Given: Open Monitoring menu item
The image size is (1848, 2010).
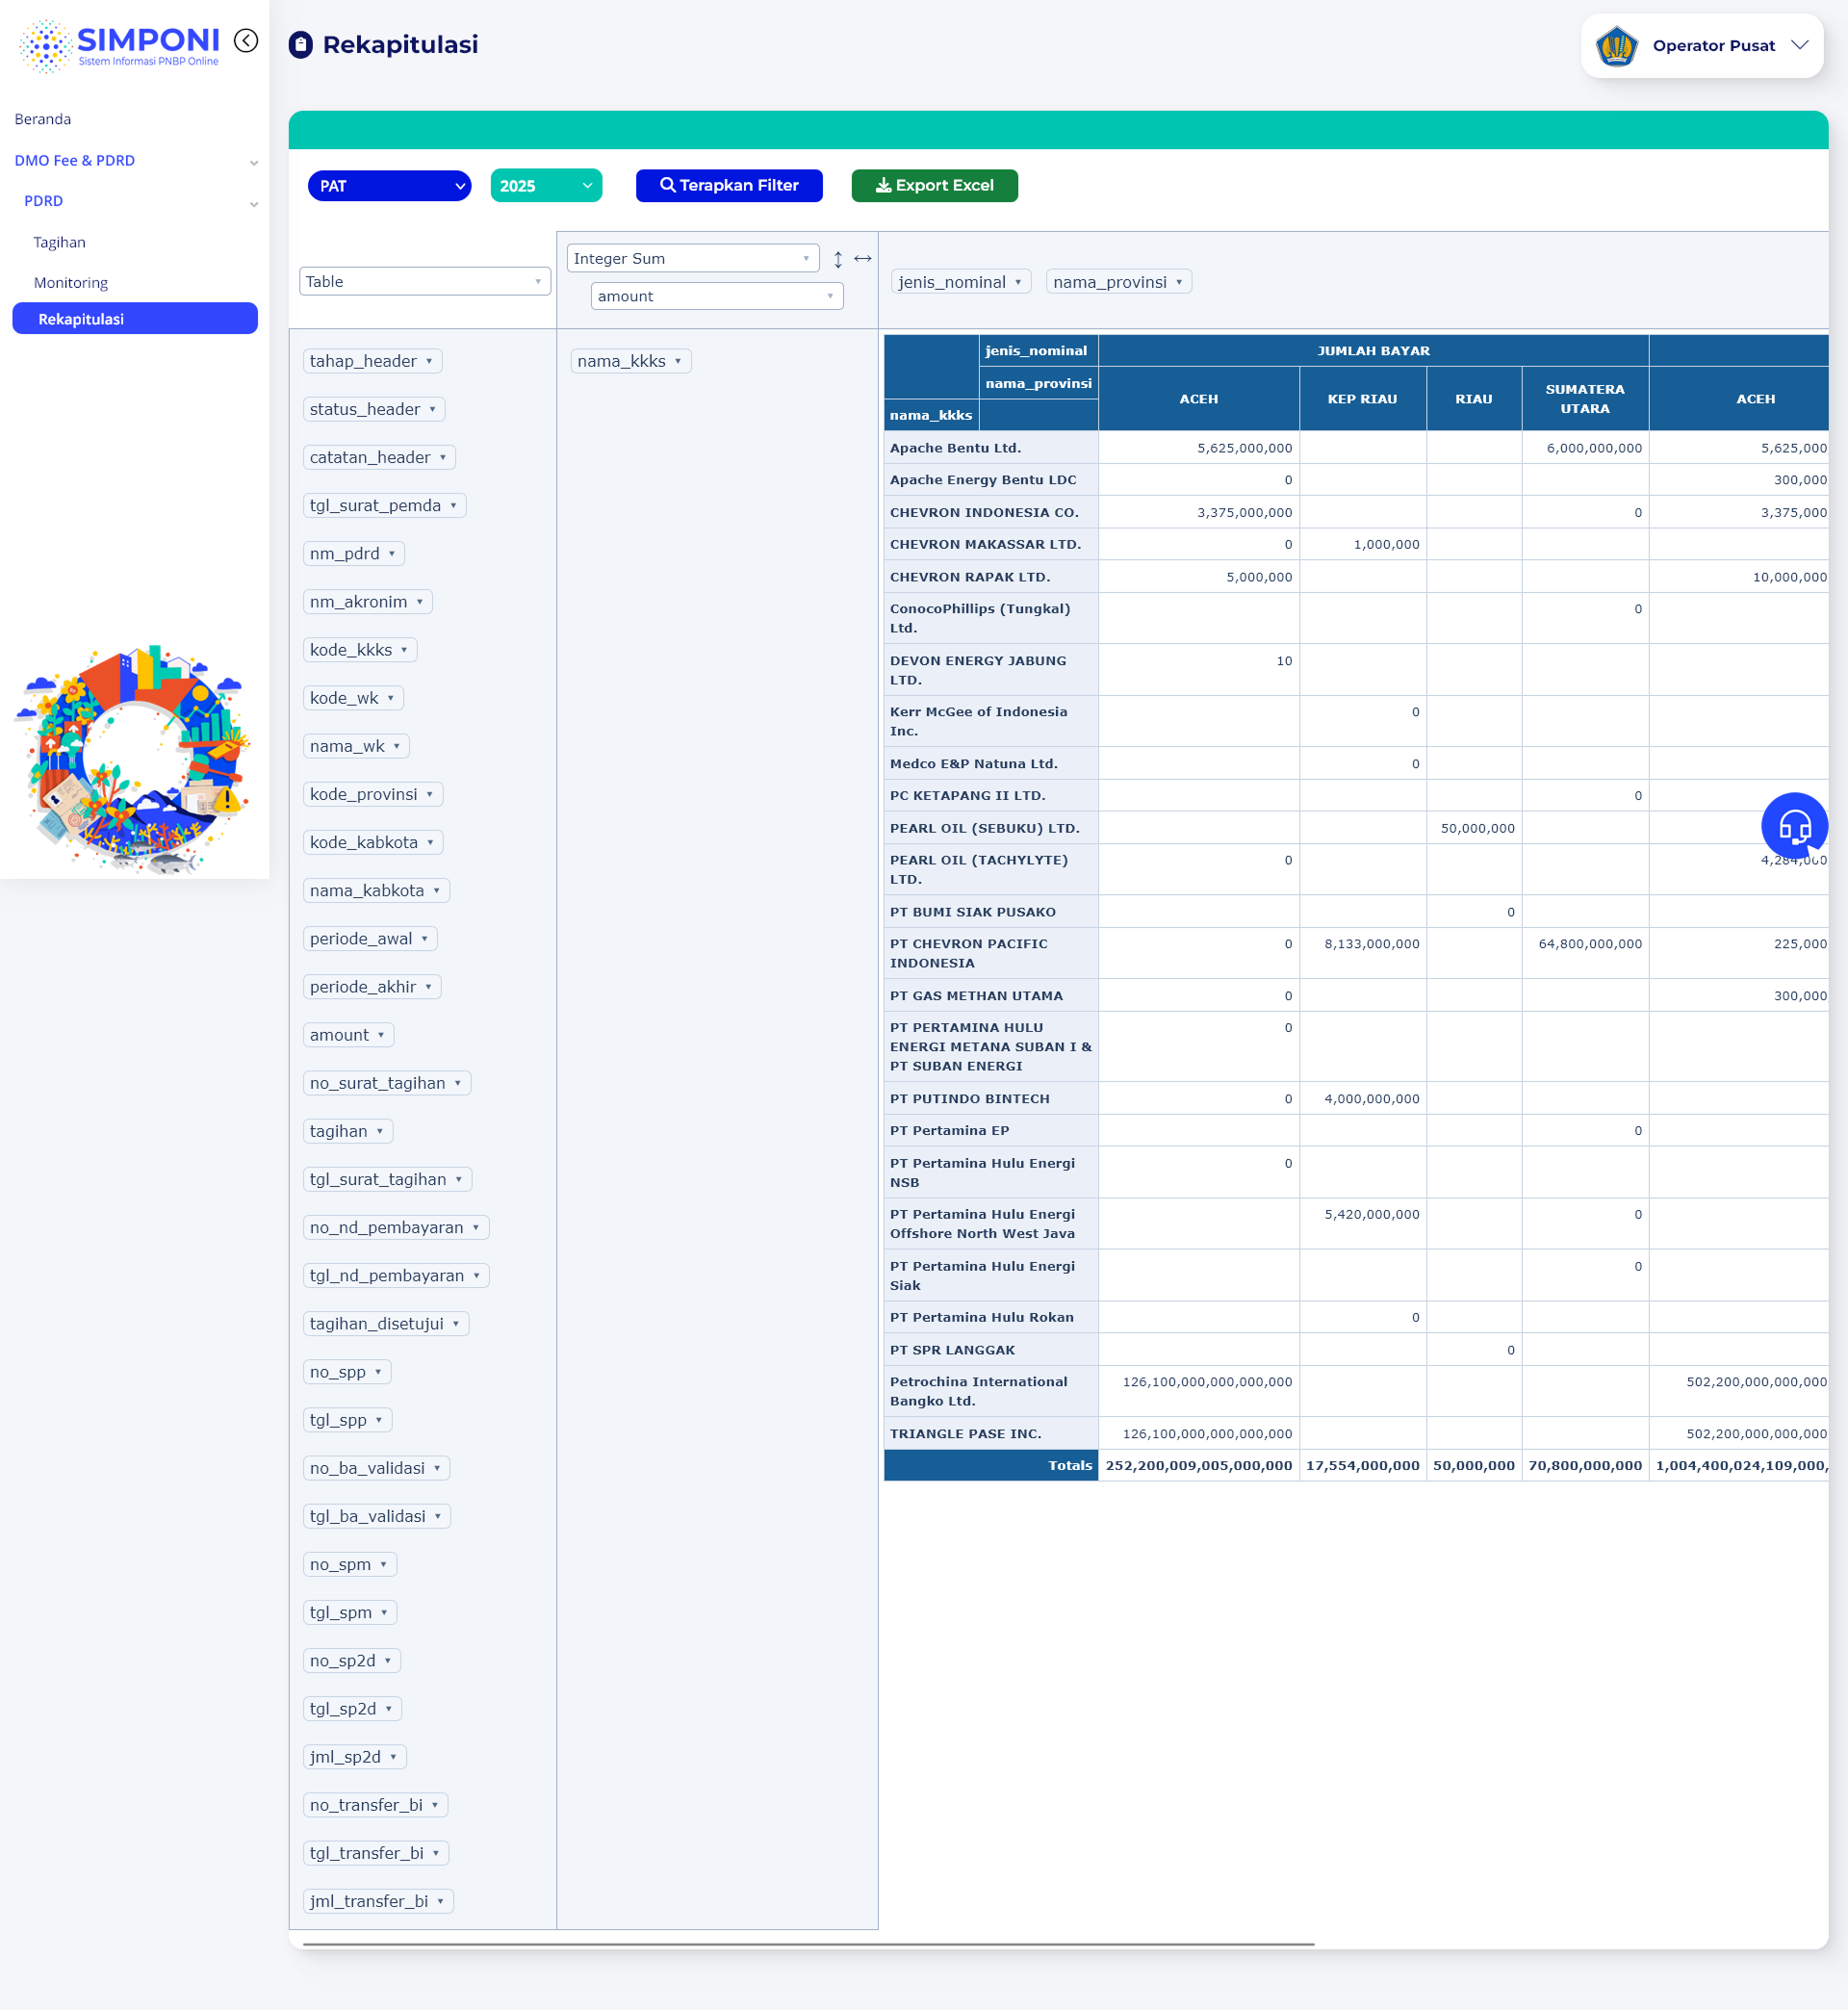Looking at the screenshot, I should click(x=71, y=283).
